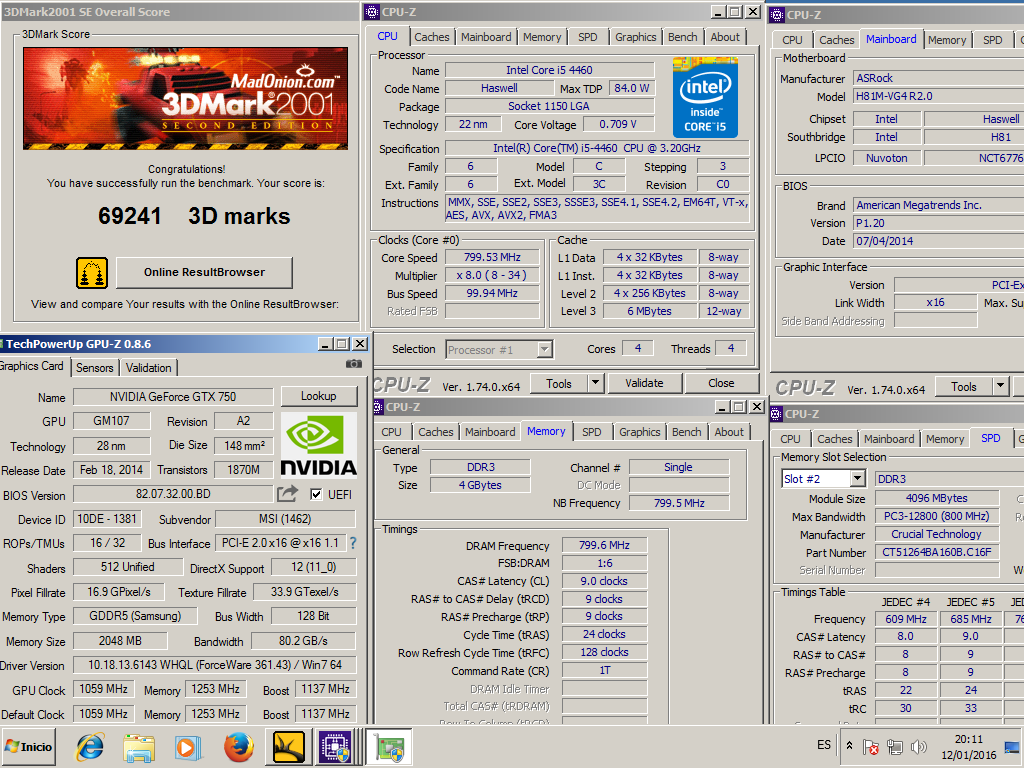
Task: Click Validate button in CPU-Z
Action: click(x=644, y=383)
